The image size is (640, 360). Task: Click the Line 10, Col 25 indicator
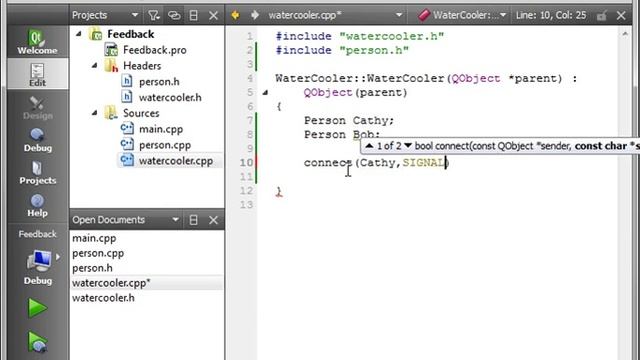(551, 16)
